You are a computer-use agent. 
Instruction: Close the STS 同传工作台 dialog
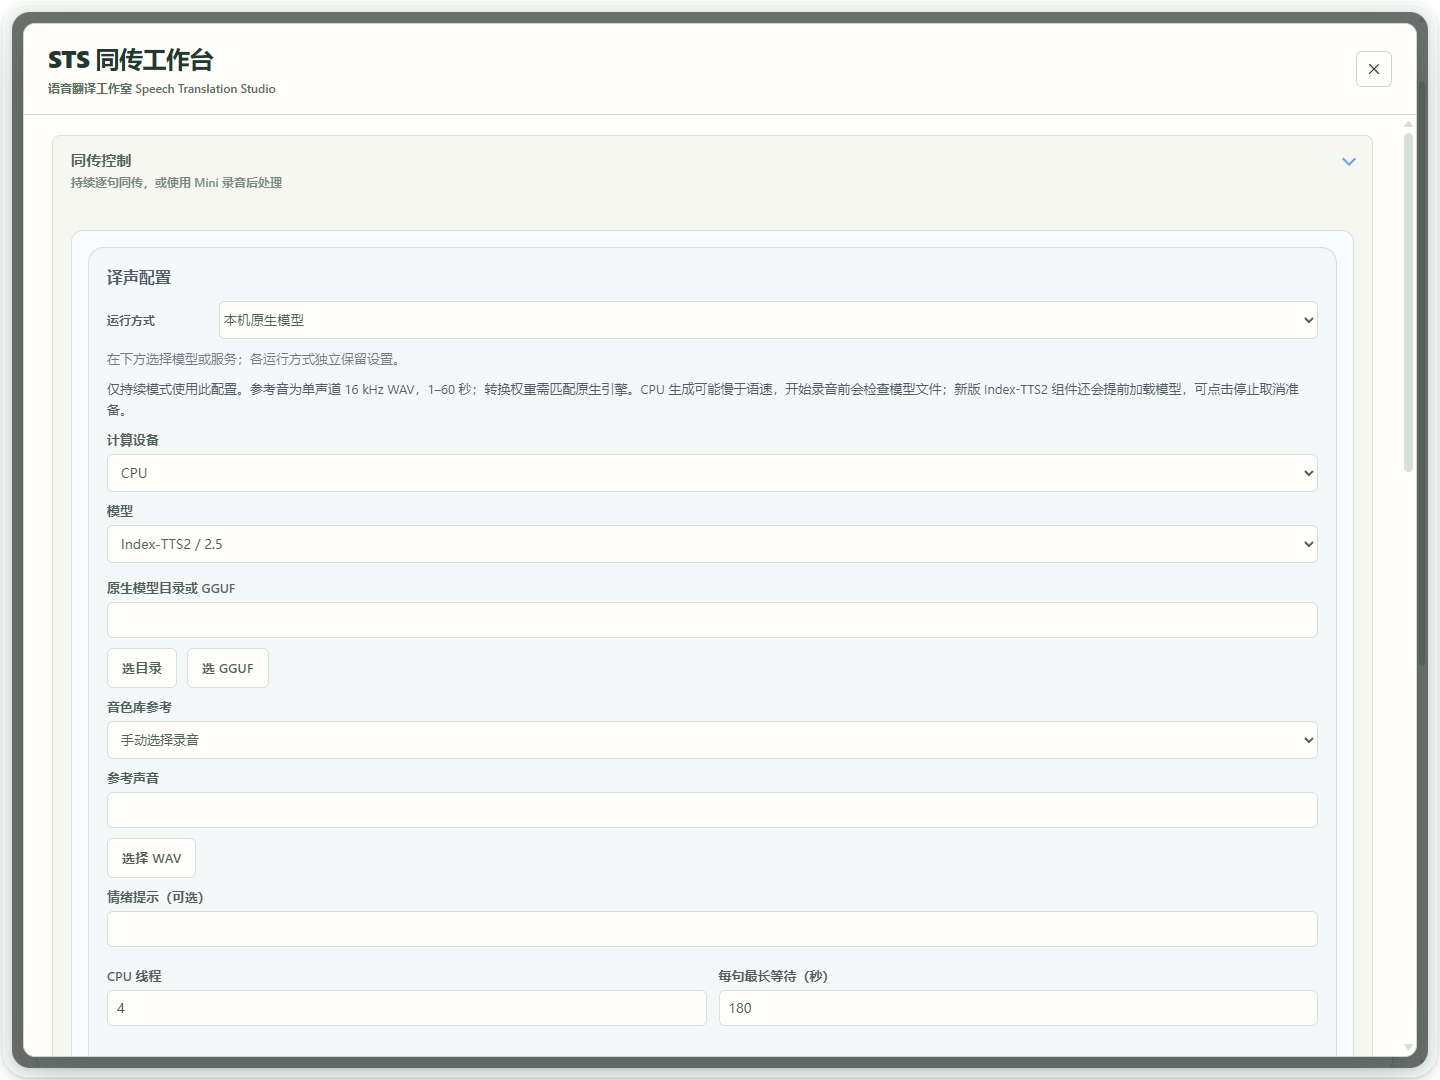(1373, 69)
